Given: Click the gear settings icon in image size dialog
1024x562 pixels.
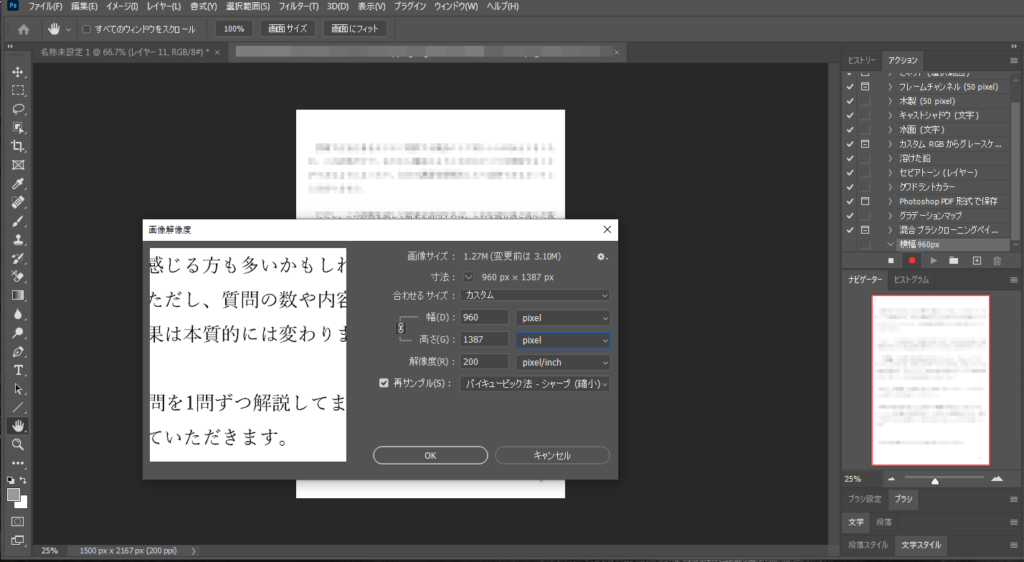Looking at the screenshot, I should pyautogui.click(x=602, y=257).
